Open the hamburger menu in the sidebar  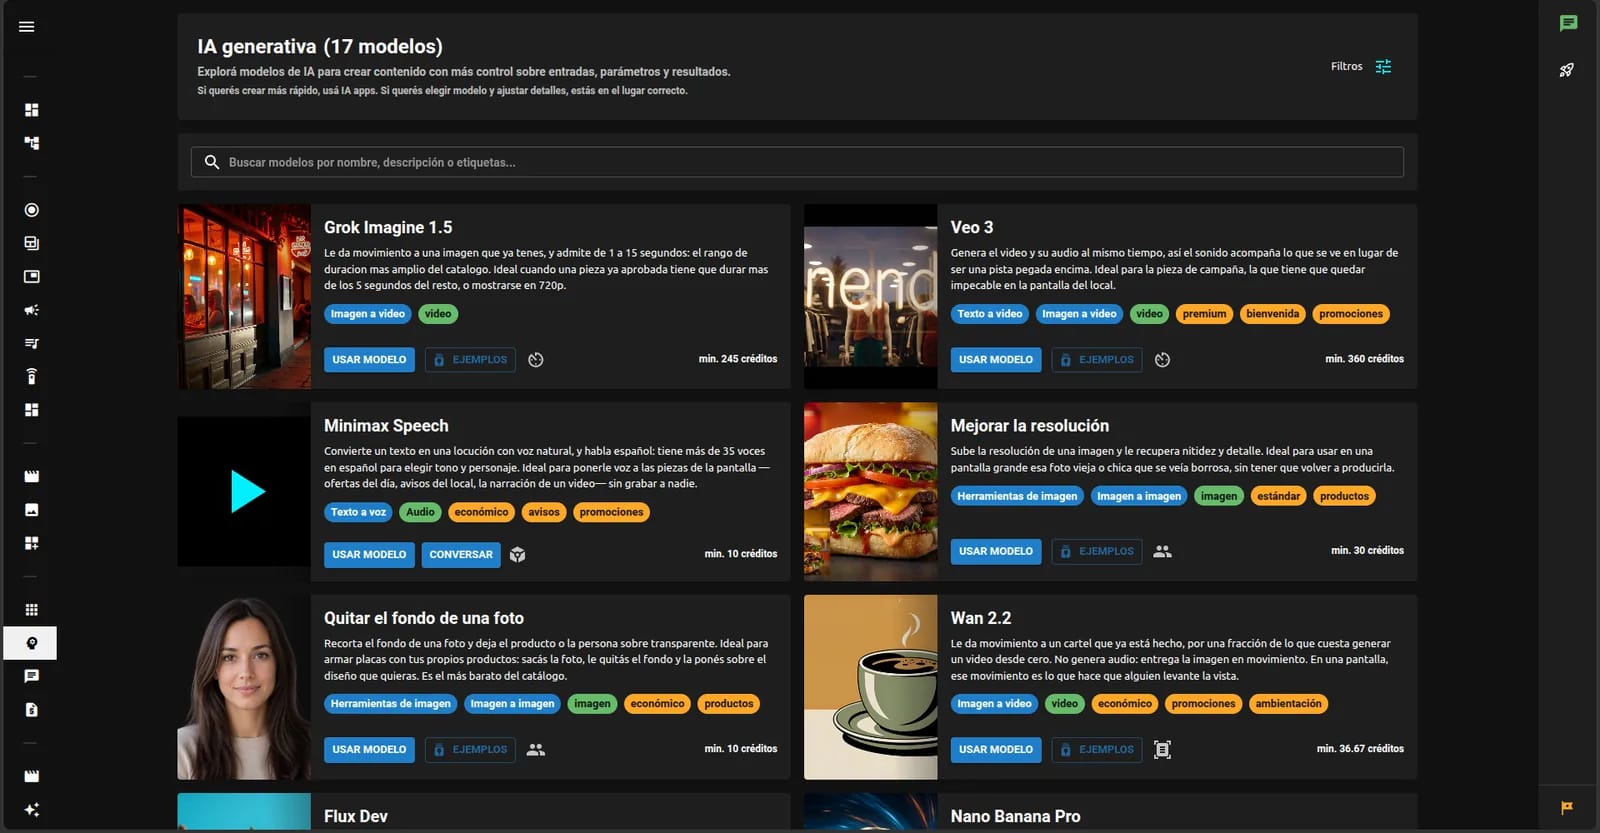coord(27,27)
